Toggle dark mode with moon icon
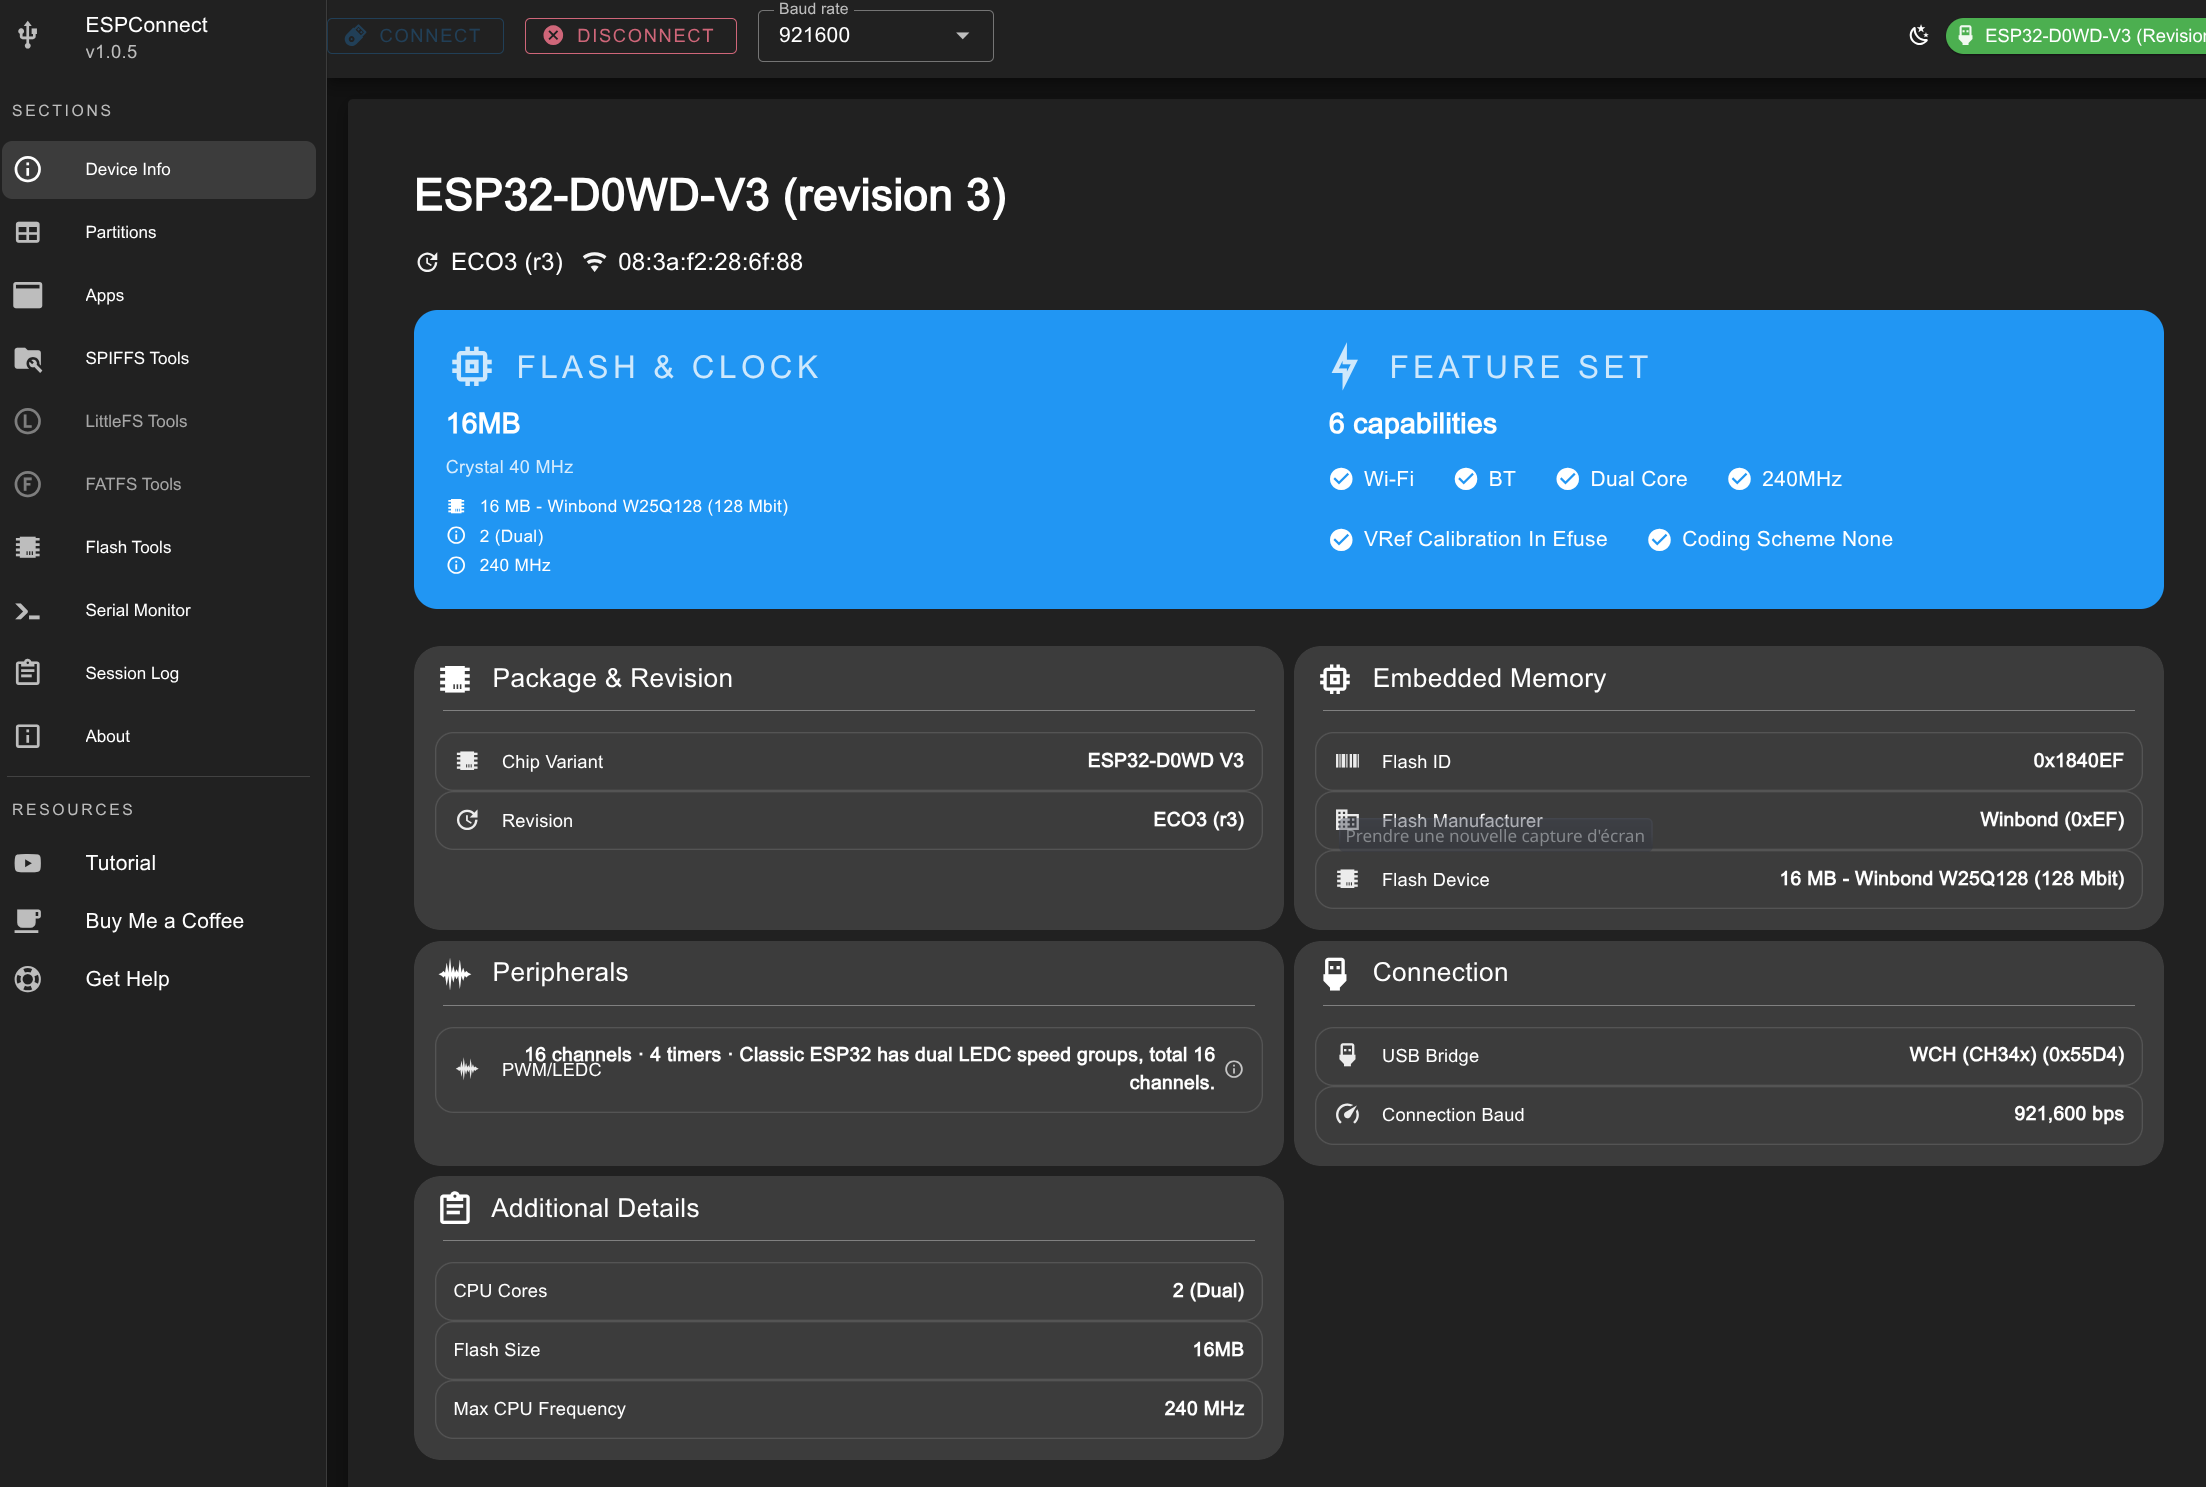Screen dimensions: 2206x1487 pyautogui.click(x=1918, y=36)
